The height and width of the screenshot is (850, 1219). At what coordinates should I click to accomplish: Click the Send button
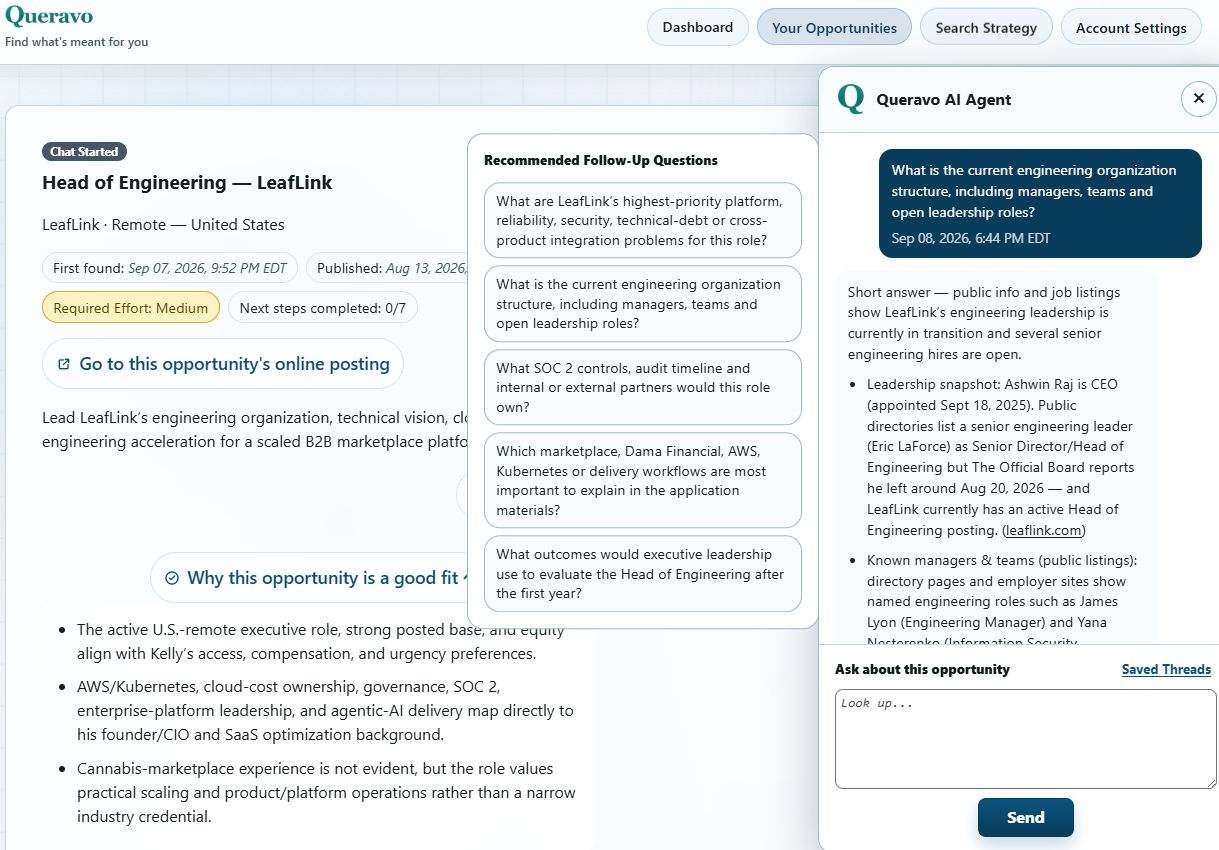(x=1026, y=817)
